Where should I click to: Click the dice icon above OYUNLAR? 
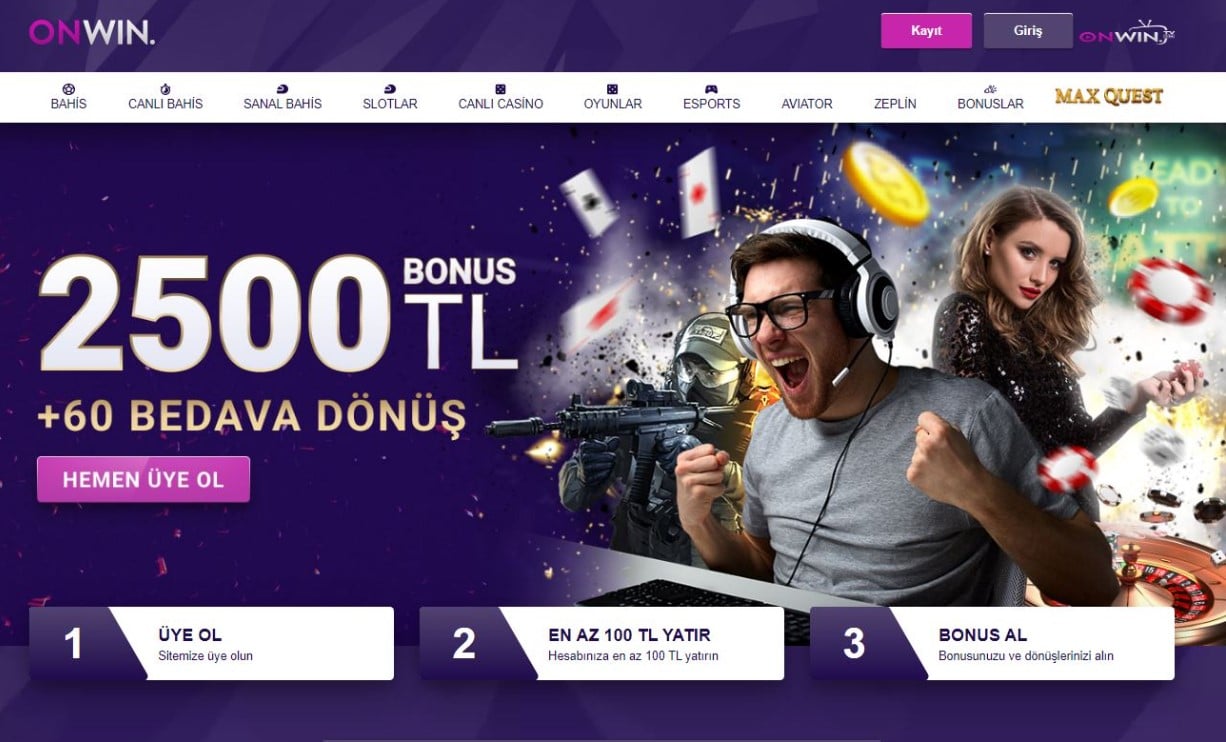tap(612, 89)
